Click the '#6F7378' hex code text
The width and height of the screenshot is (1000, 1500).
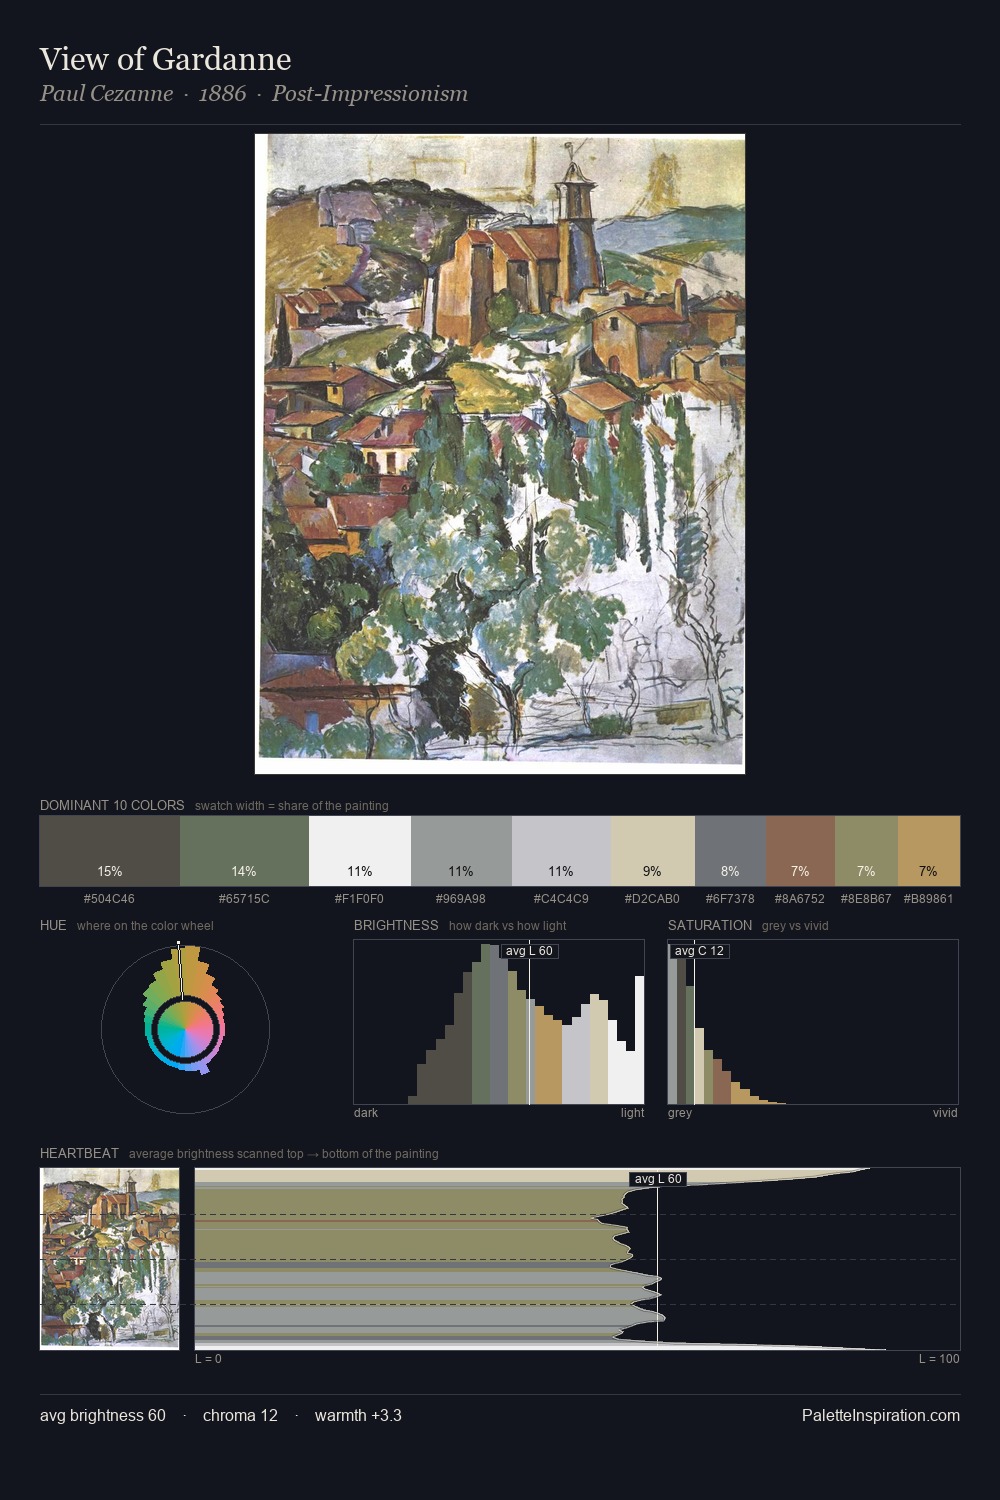point(730,899)
